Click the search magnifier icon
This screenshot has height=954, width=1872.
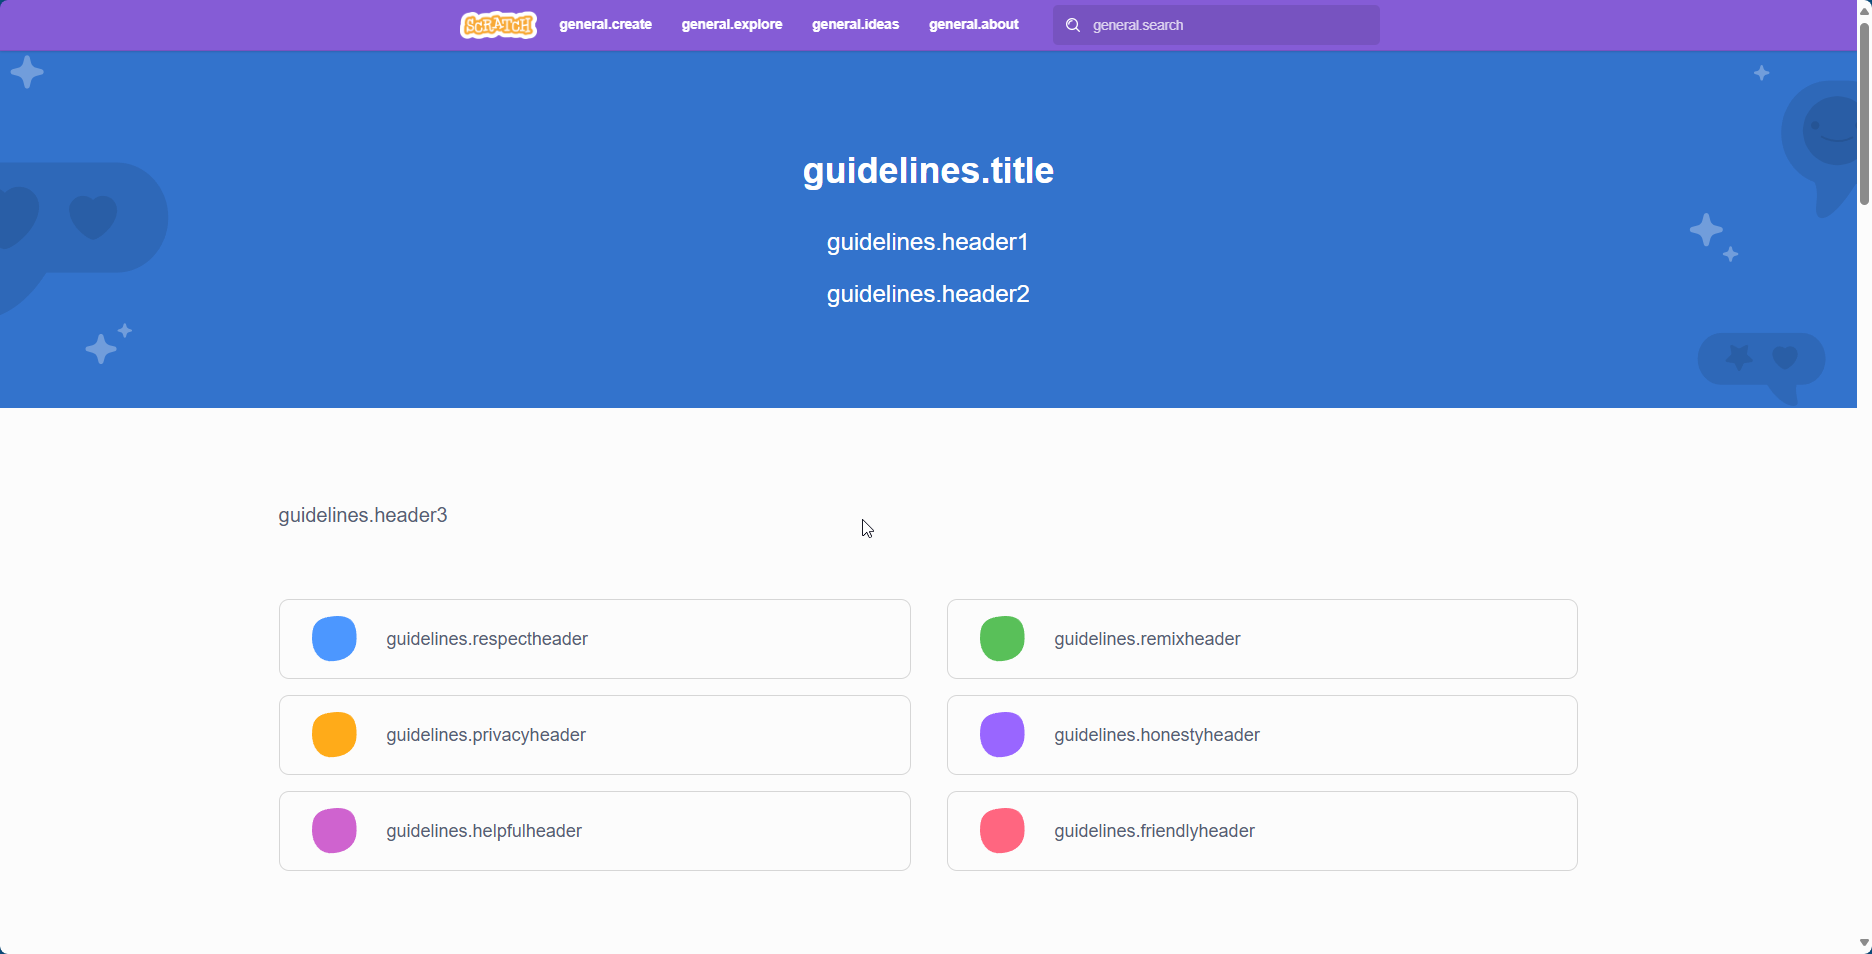tap(1073, 25)
